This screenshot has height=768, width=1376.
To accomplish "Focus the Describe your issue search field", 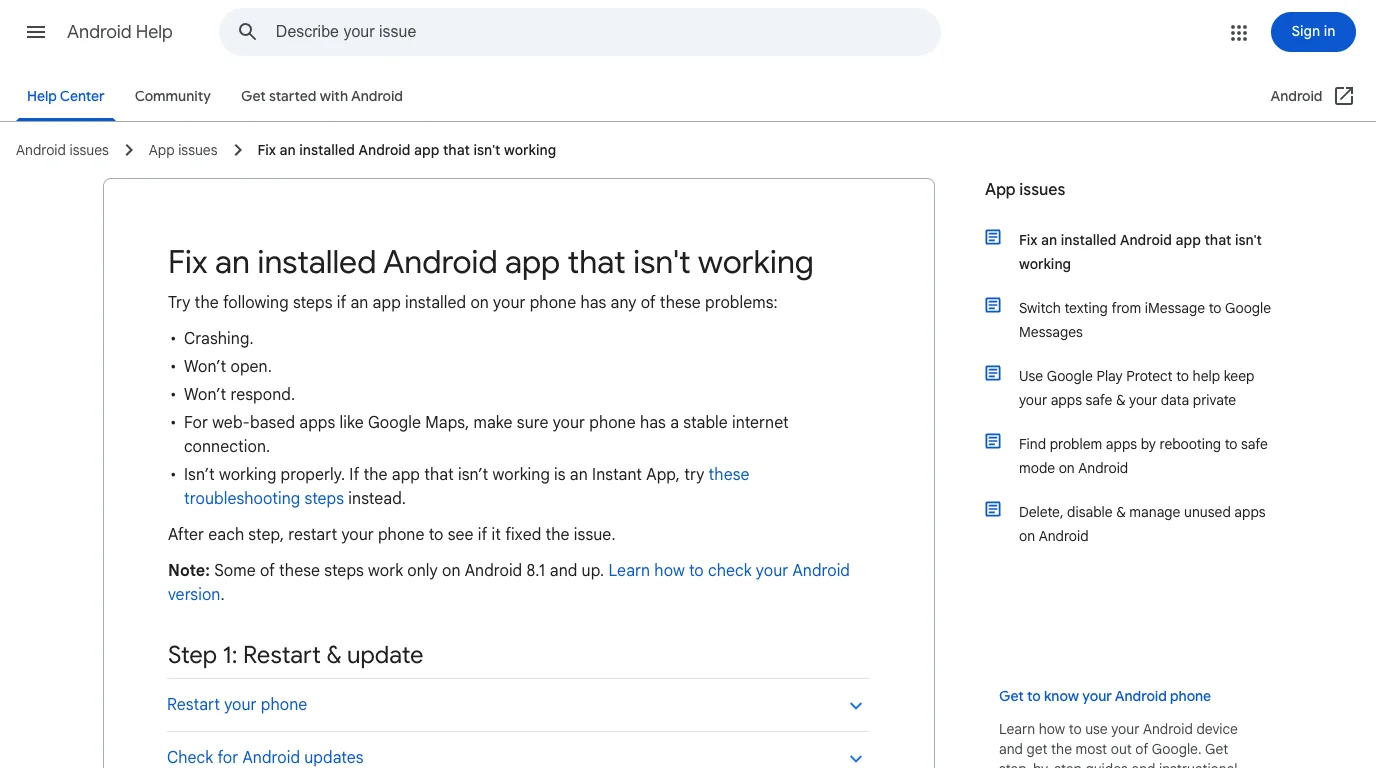I will [x=580, y=32].
